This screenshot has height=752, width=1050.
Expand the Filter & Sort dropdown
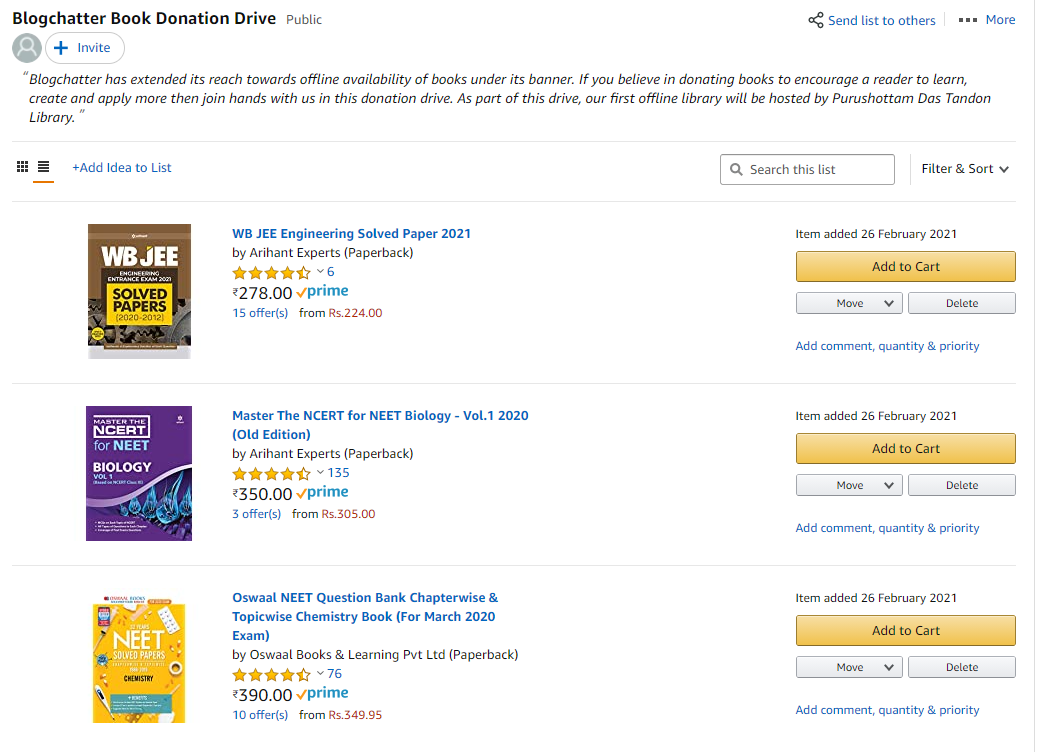[965, 169]
